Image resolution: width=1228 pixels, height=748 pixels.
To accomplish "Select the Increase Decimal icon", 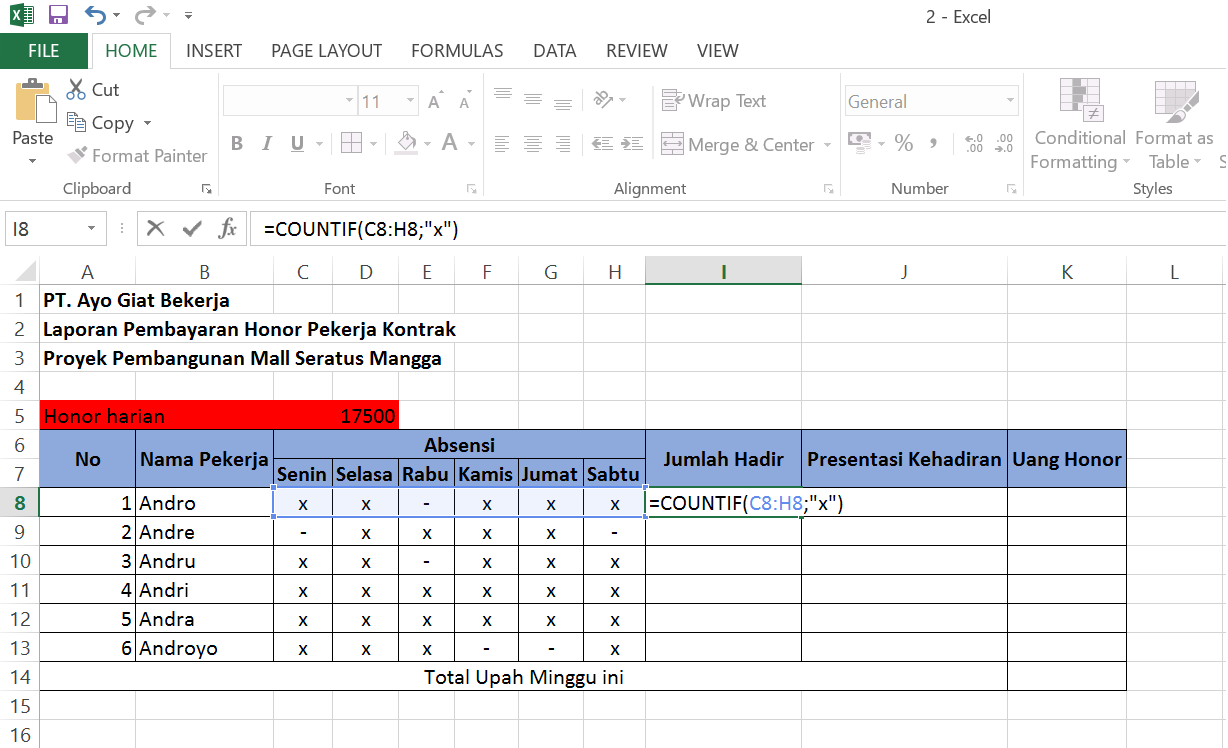I will 973,143.
